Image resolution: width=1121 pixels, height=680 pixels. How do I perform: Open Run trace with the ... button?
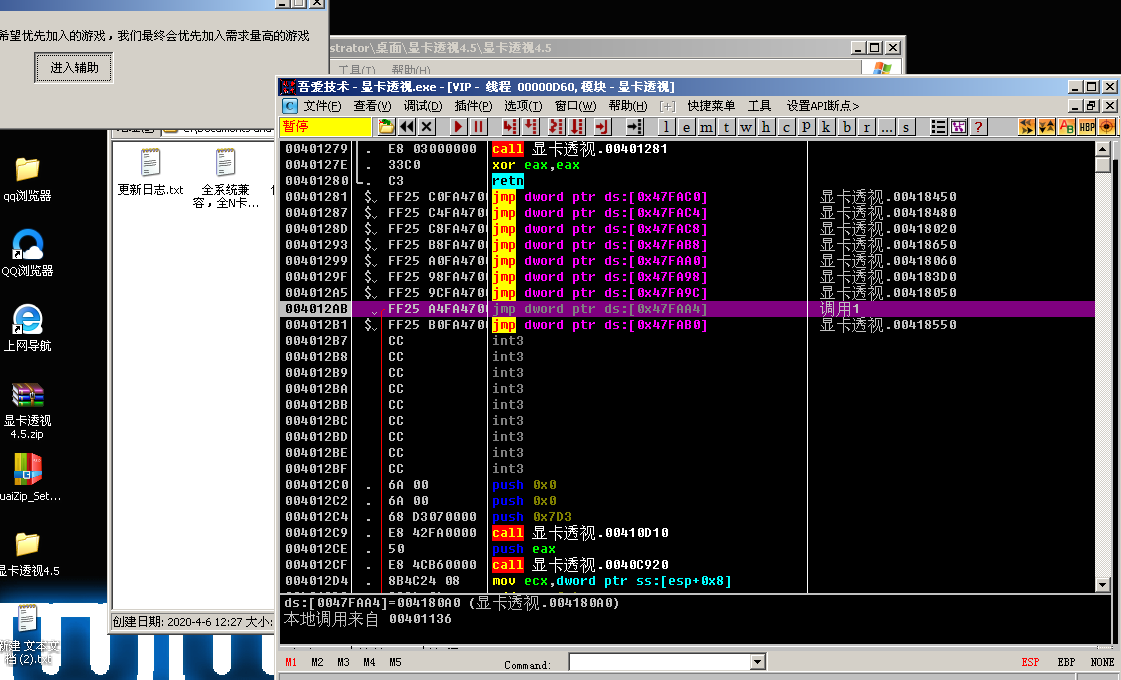click(887, 127)
